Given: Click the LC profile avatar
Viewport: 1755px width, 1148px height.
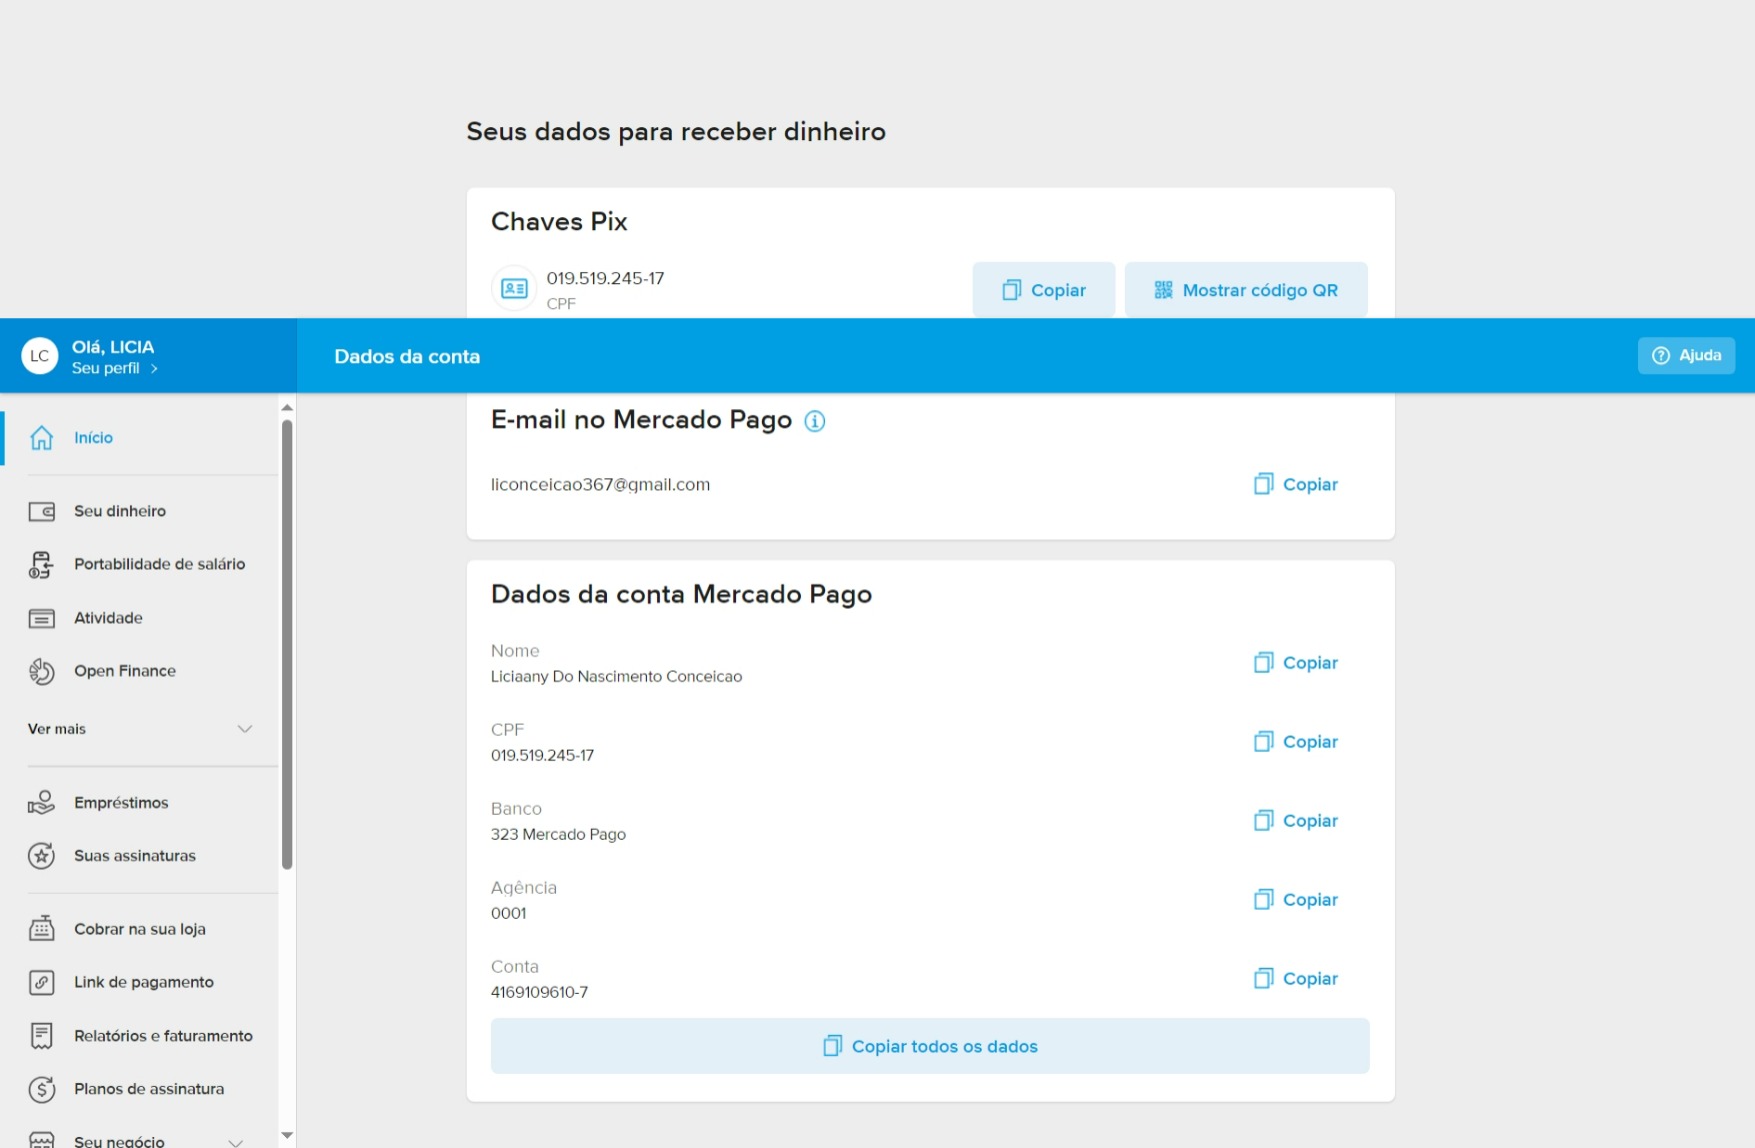Looking at the screenshot, I should pos(40,356).
